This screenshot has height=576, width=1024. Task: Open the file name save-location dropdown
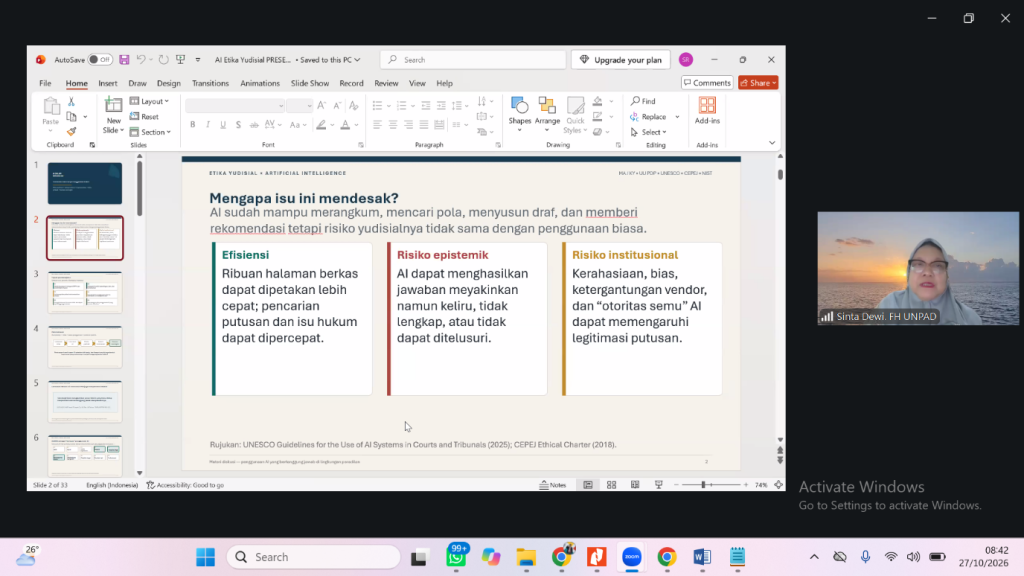(357, 59)
